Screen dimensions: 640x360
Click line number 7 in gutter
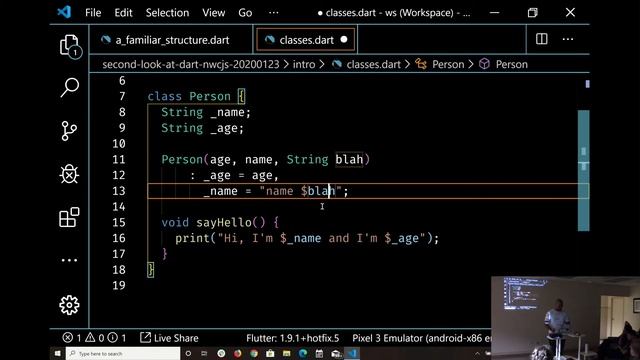pyautogui.click(x=122, y=96)
